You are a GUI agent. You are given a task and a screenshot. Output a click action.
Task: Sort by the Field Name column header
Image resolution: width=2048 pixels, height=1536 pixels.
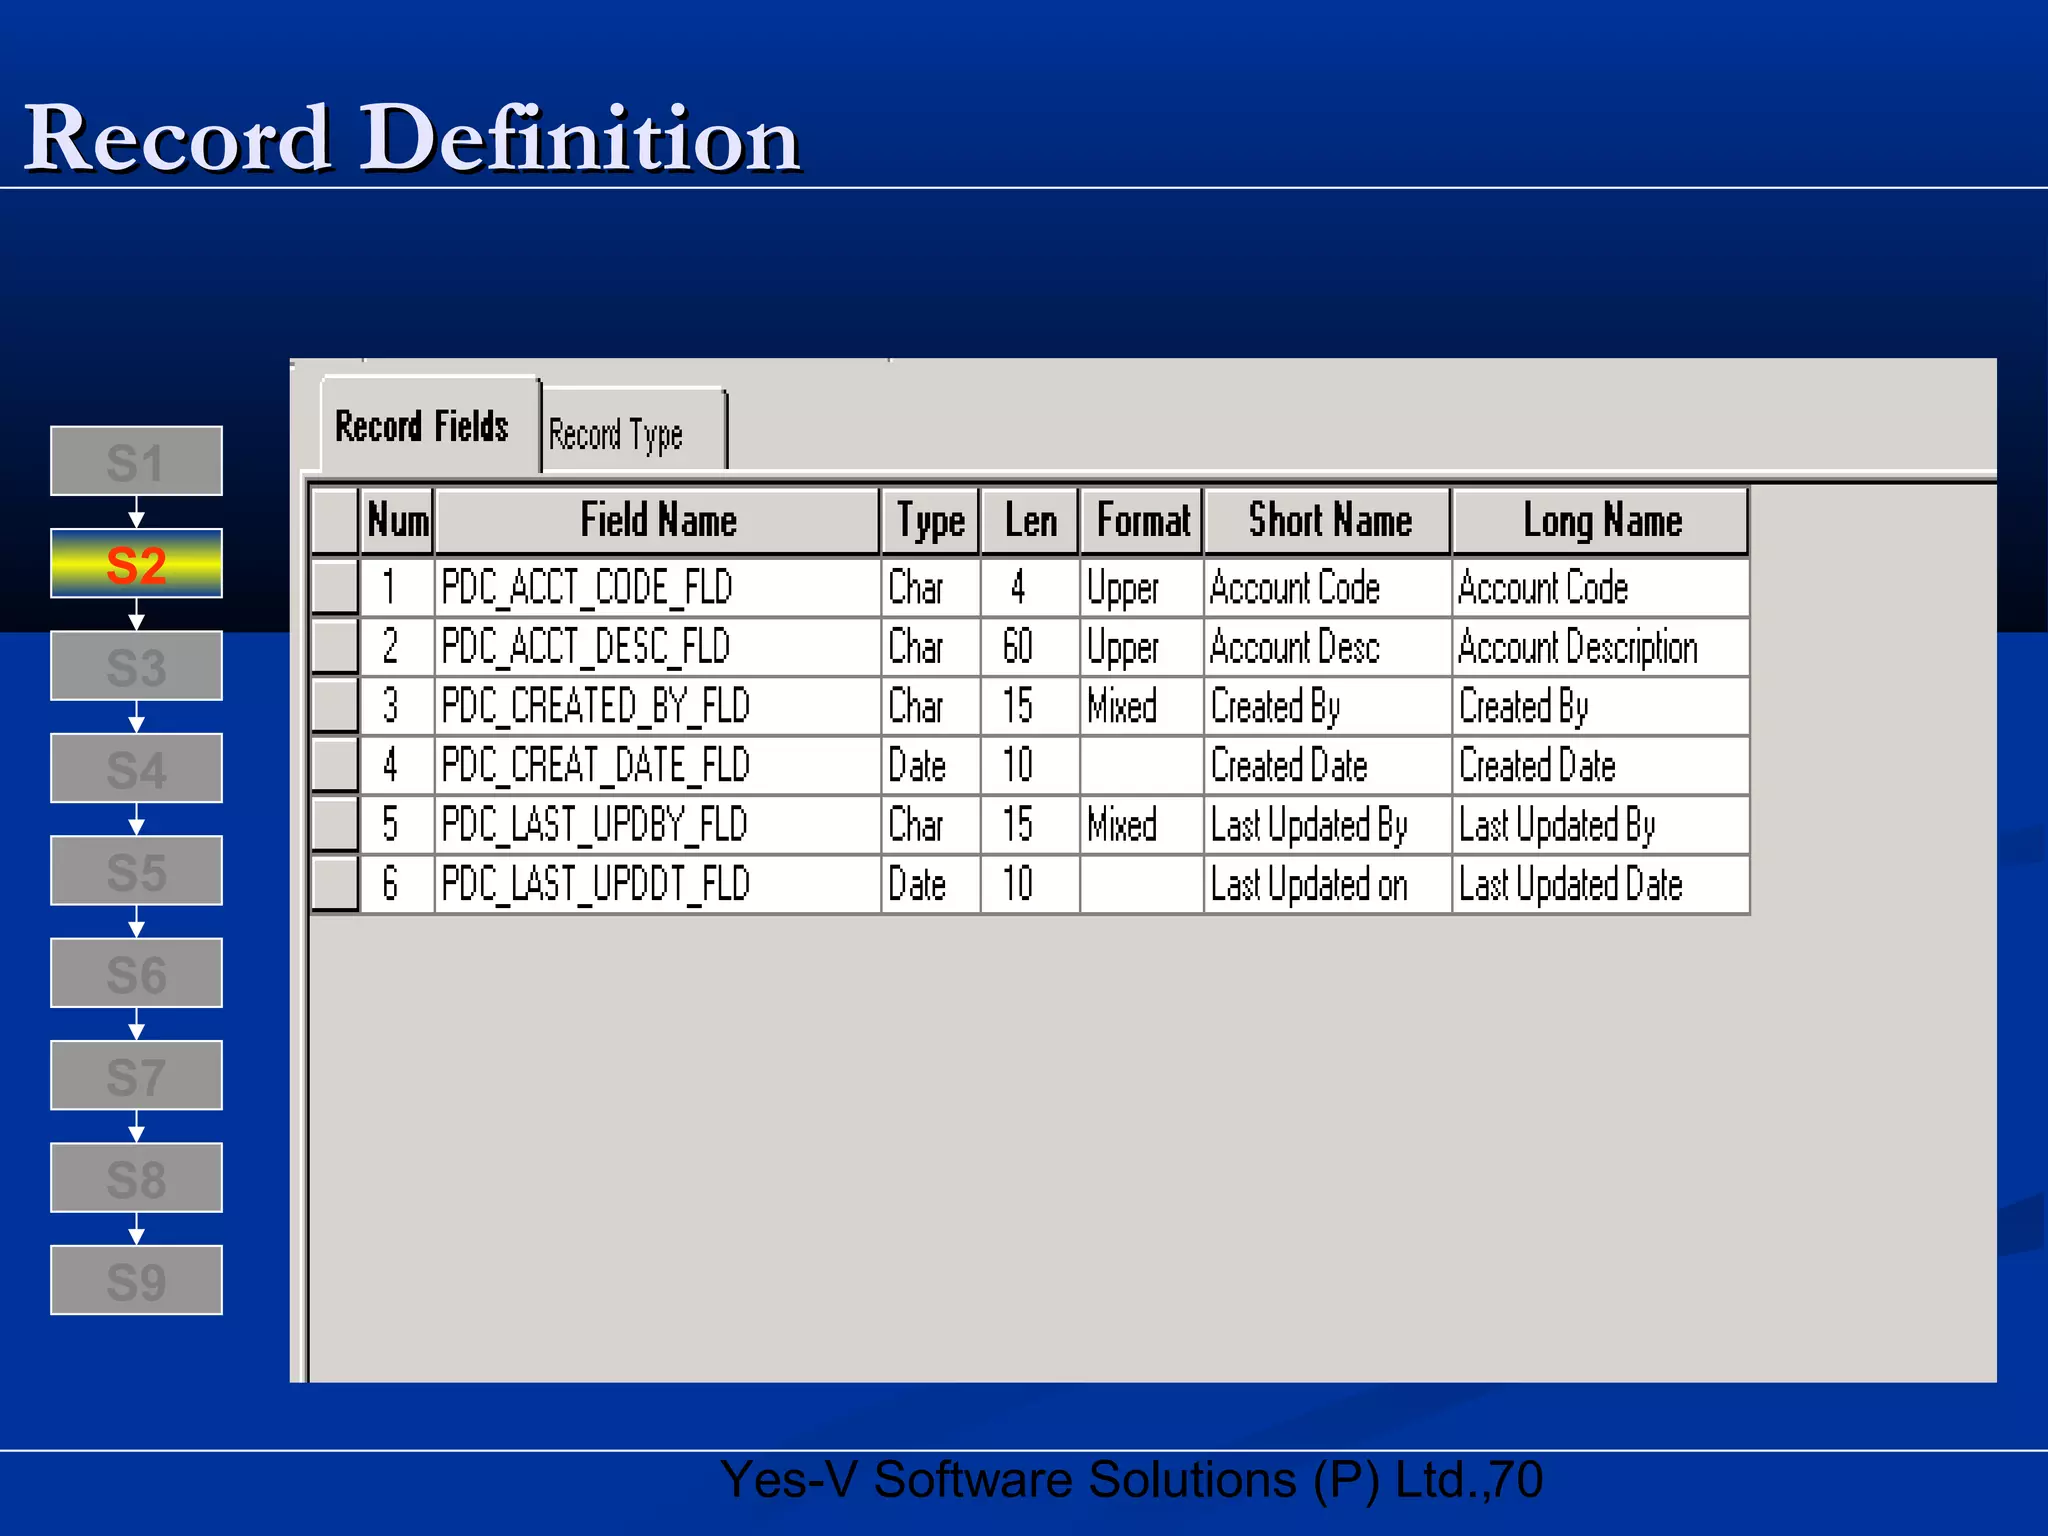coord(658,521)
